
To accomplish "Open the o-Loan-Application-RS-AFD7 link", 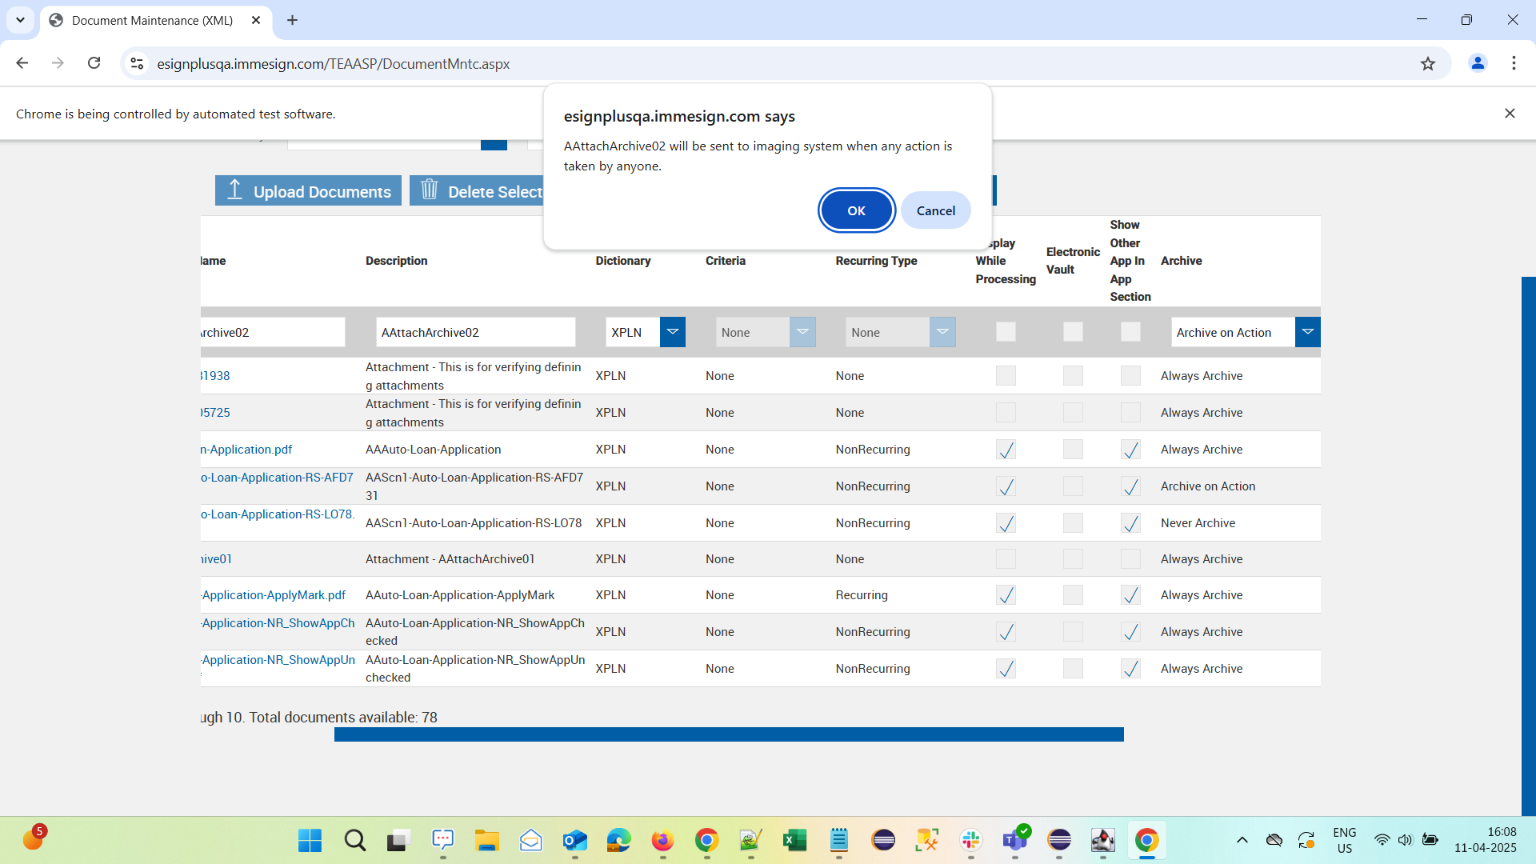I will [x=277, y=477].
